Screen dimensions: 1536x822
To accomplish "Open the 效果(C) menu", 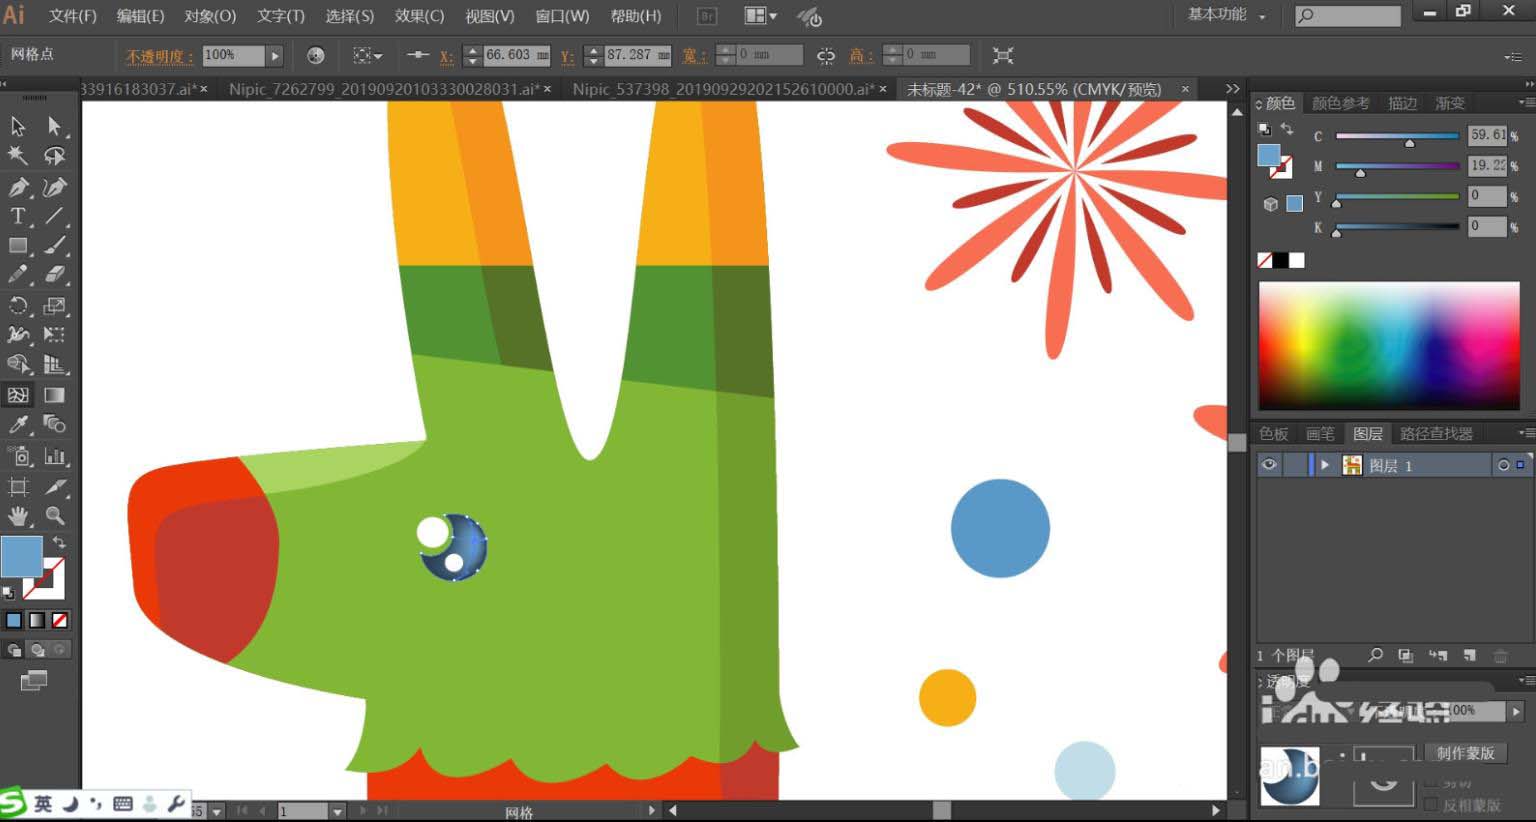I will click(x=419, y=16).
